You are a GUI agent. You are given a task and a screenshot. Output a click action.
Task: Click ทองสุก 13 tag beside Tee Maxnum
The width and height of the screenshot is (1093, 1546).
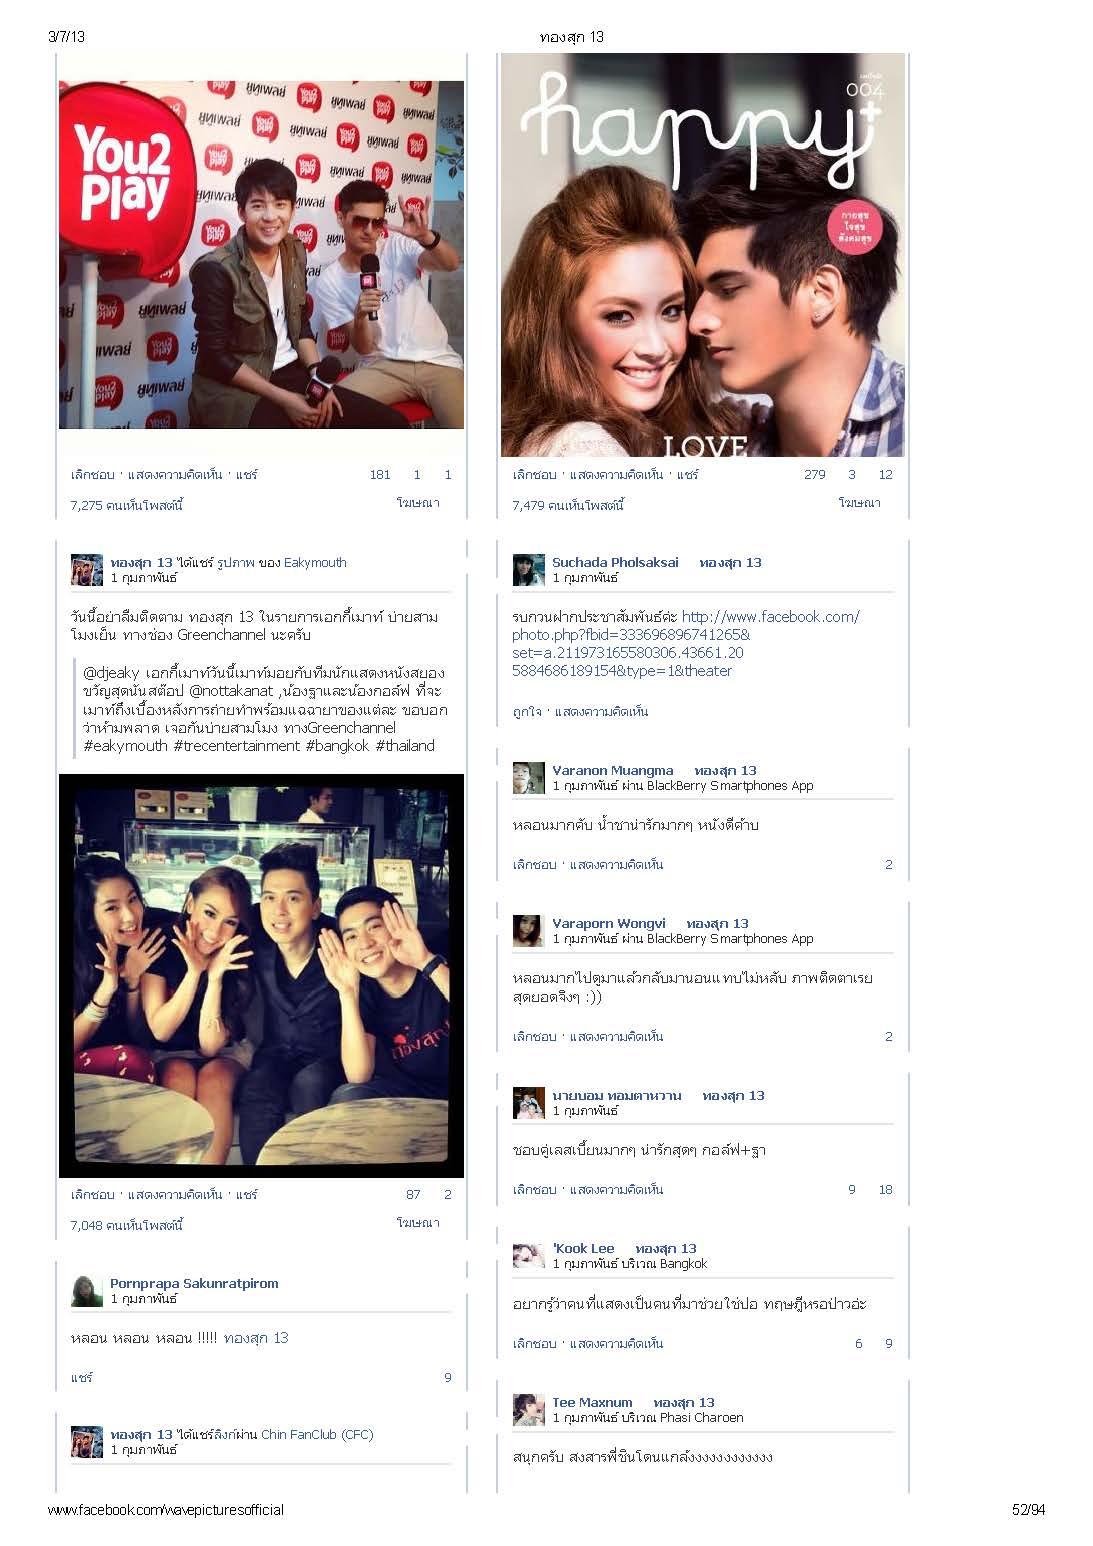pos(684,1403)
